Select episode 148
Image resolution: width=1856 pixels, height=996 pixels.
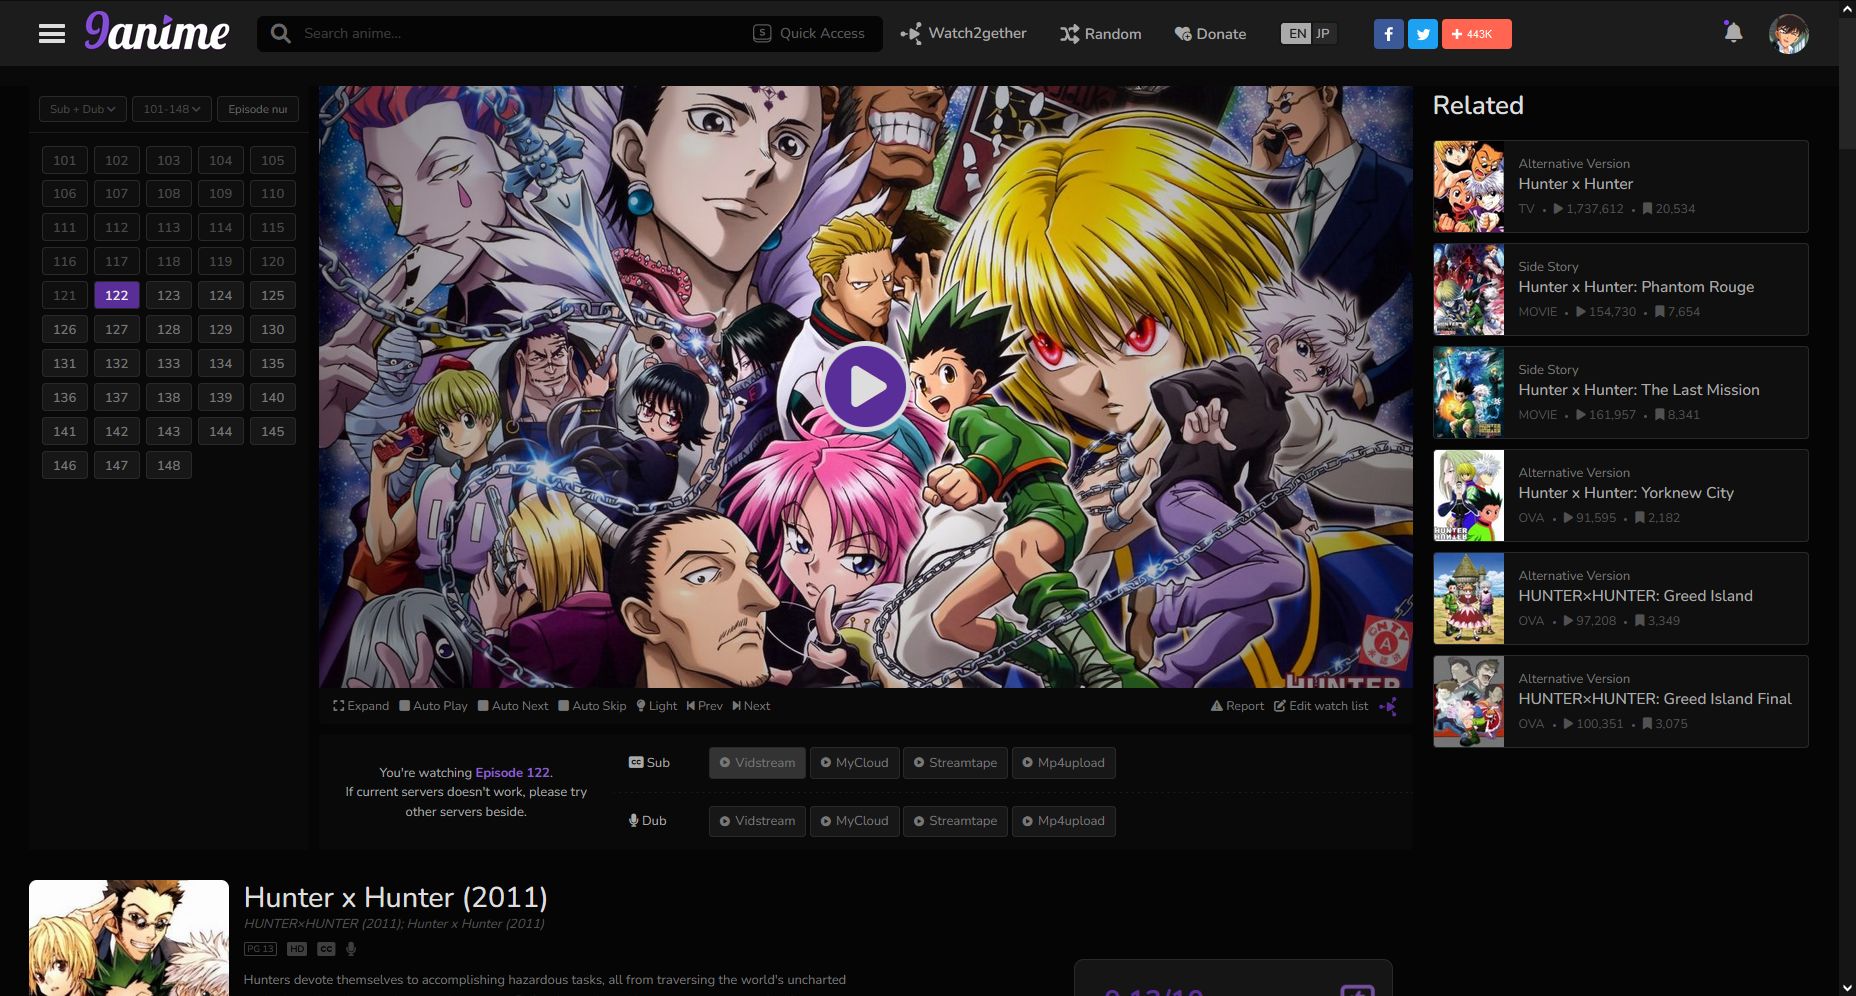169,465
